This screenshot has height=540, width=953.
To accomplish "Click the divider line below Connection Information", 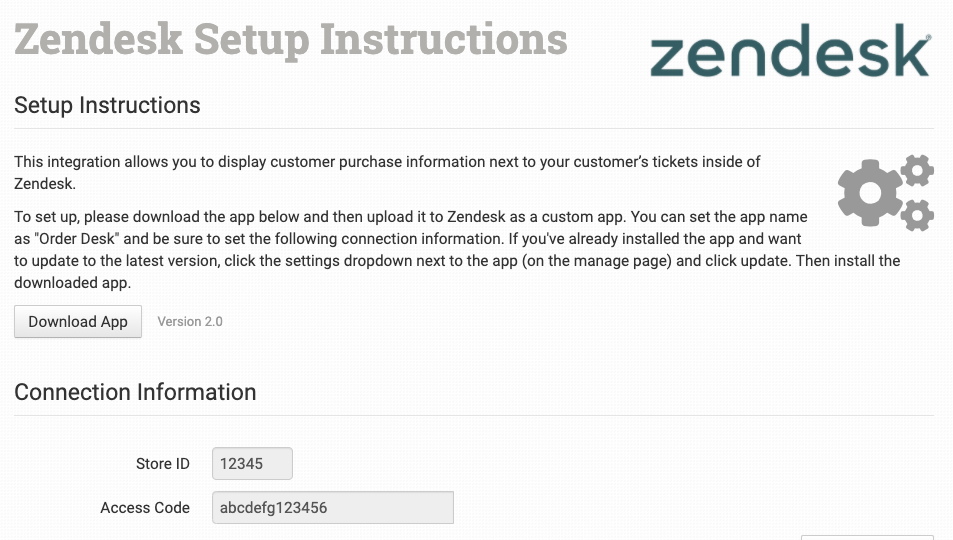I will [474, 415].
